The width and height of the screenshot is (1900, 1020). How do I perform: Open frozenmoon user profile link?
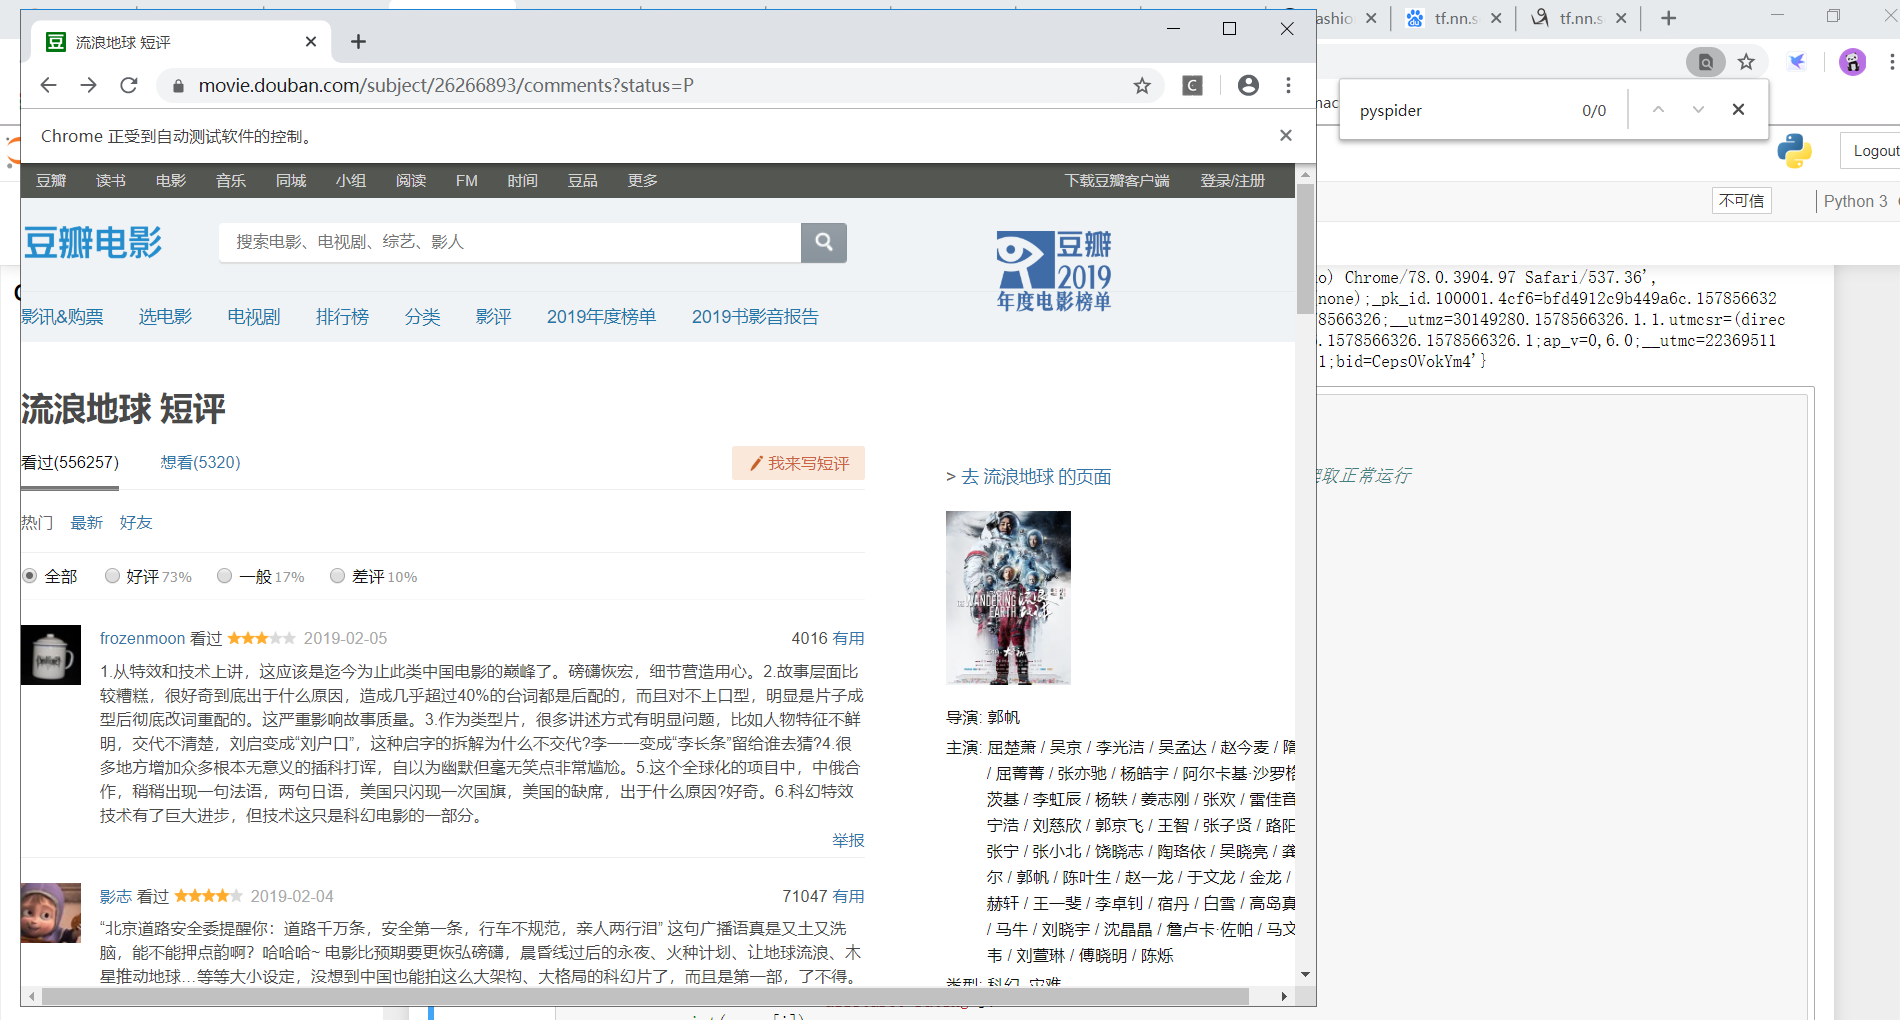142,638
